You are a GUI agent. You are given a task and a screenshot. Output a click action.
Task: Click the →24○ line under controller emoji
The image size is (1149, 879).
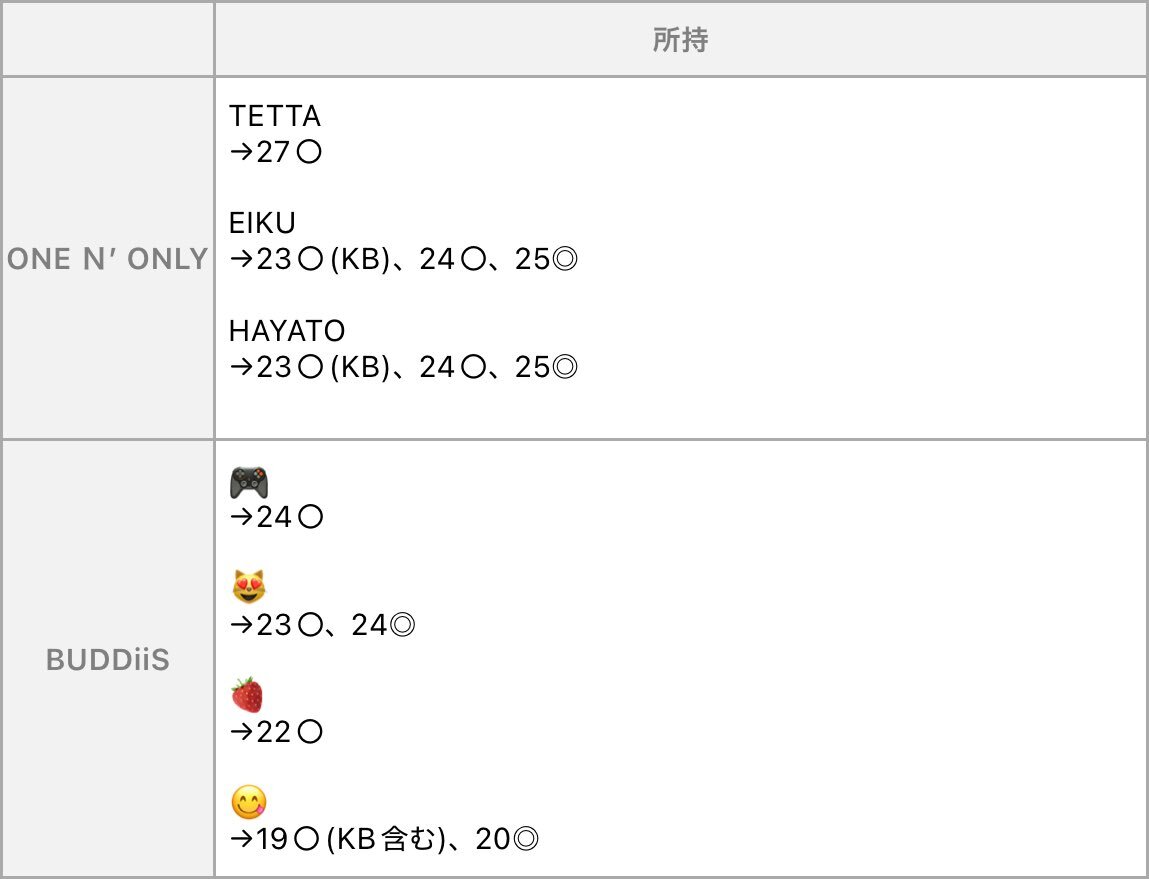click(276, 517)
